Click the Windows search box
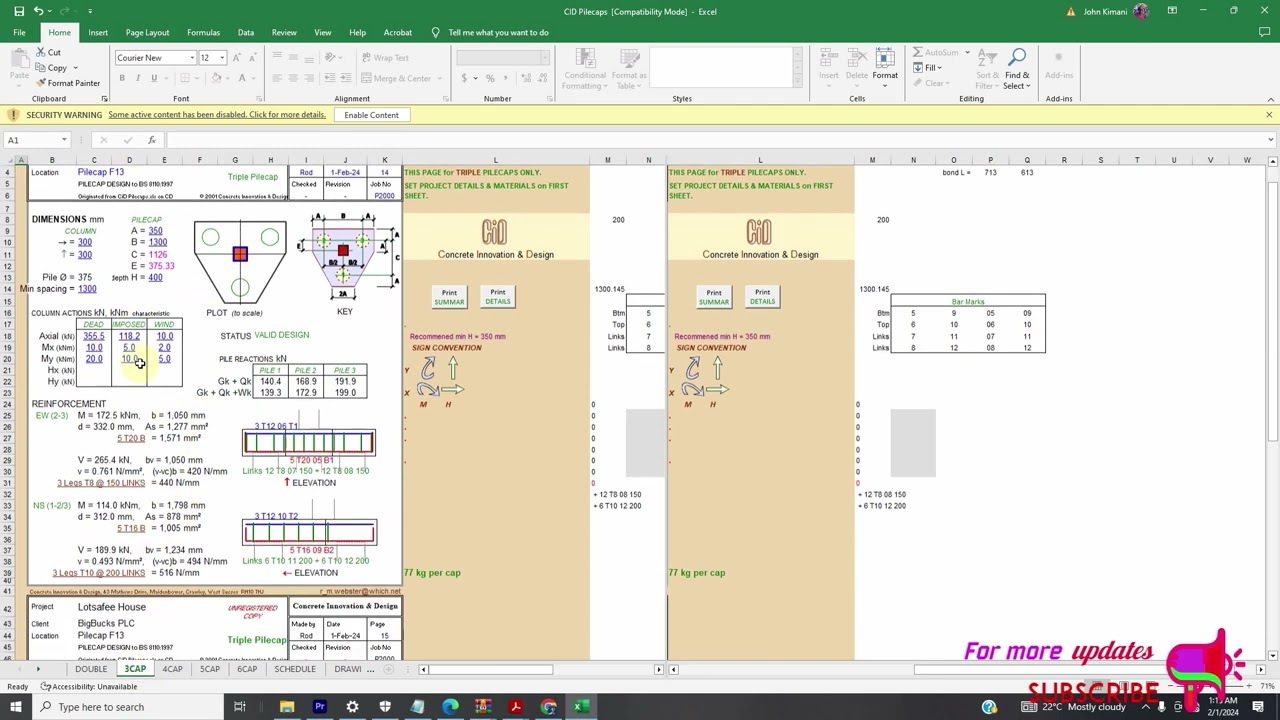Viewport: 1280px width, 720px height. (130, 707)
